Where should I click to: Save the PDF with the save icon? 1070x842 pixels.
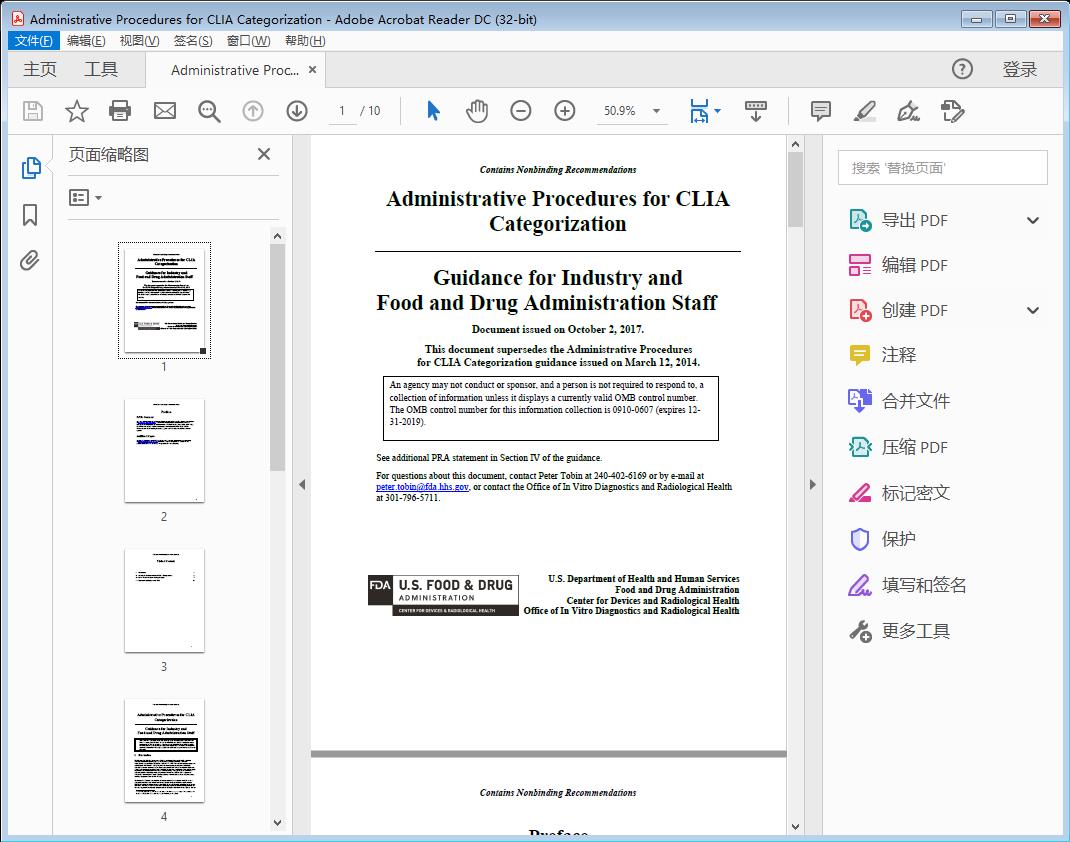click(x=31, y=111)
